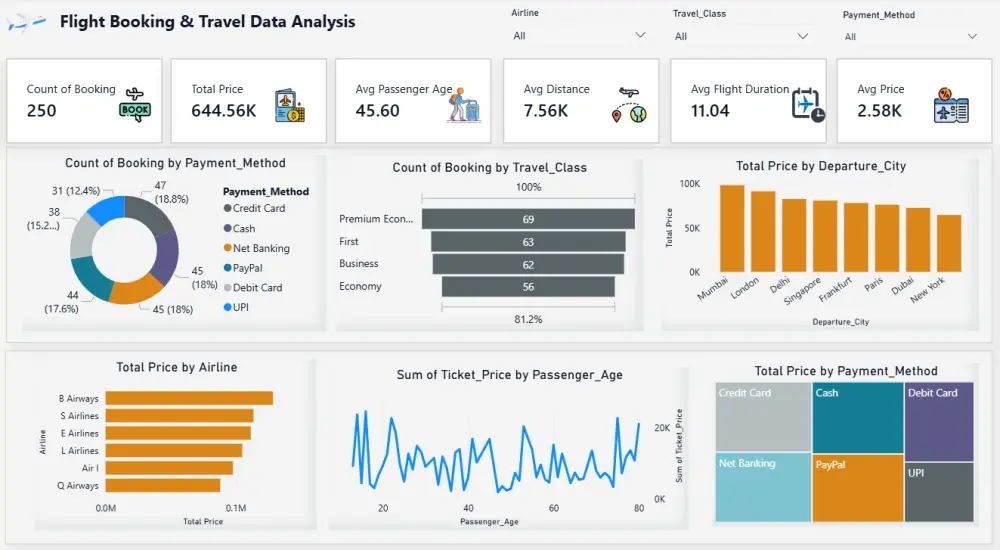Click the Dubai column in departure city chart
Screen dimensions: 1000x550
coord(918,240)
